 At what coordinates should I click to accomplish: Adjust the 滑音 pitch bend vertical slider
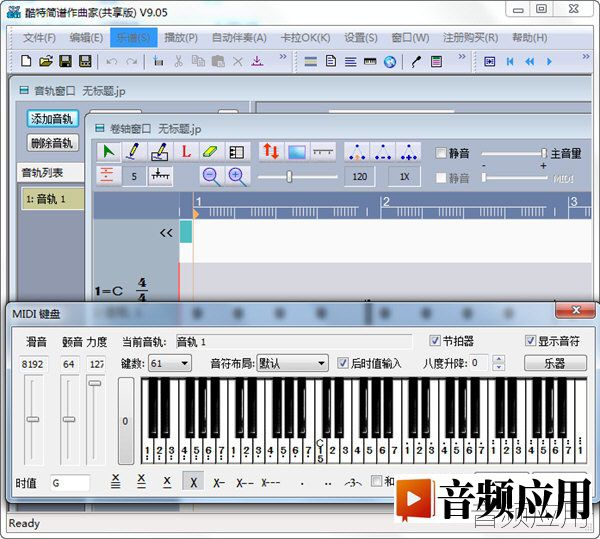tap(33, 419)
